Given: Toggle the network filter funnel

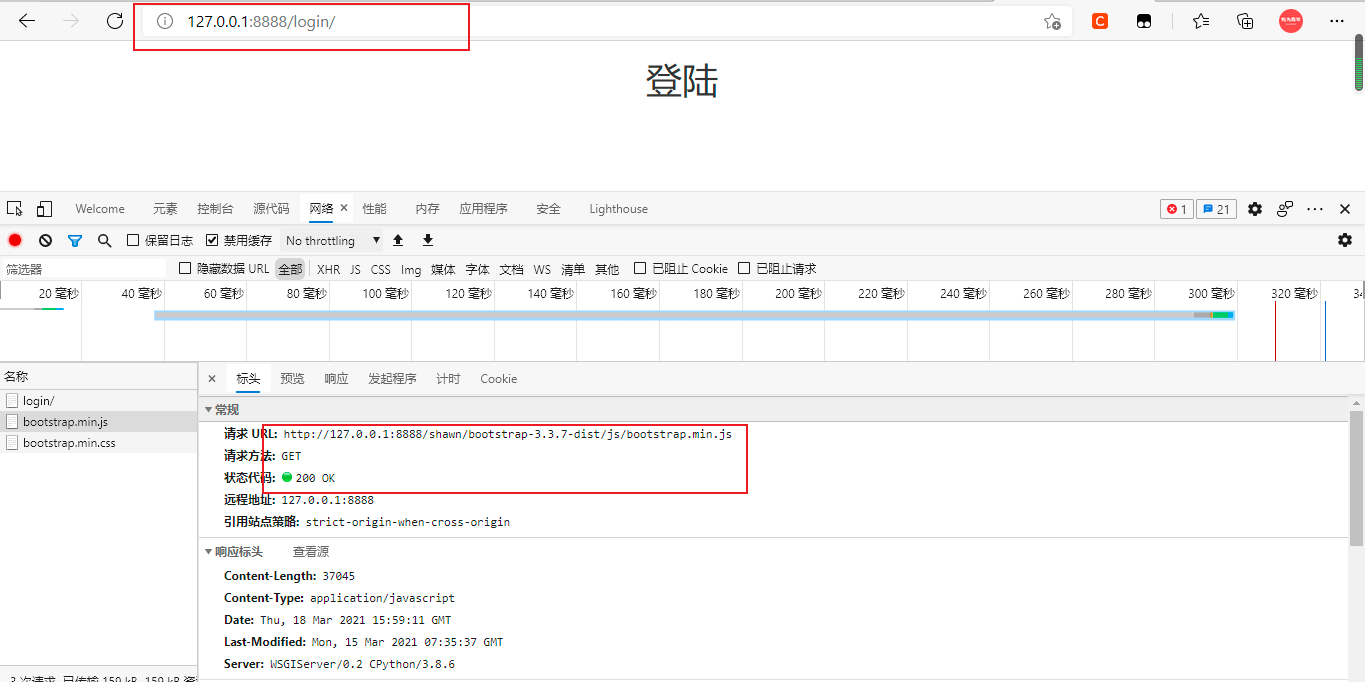Looking at the screenshot, I should 75,240.
